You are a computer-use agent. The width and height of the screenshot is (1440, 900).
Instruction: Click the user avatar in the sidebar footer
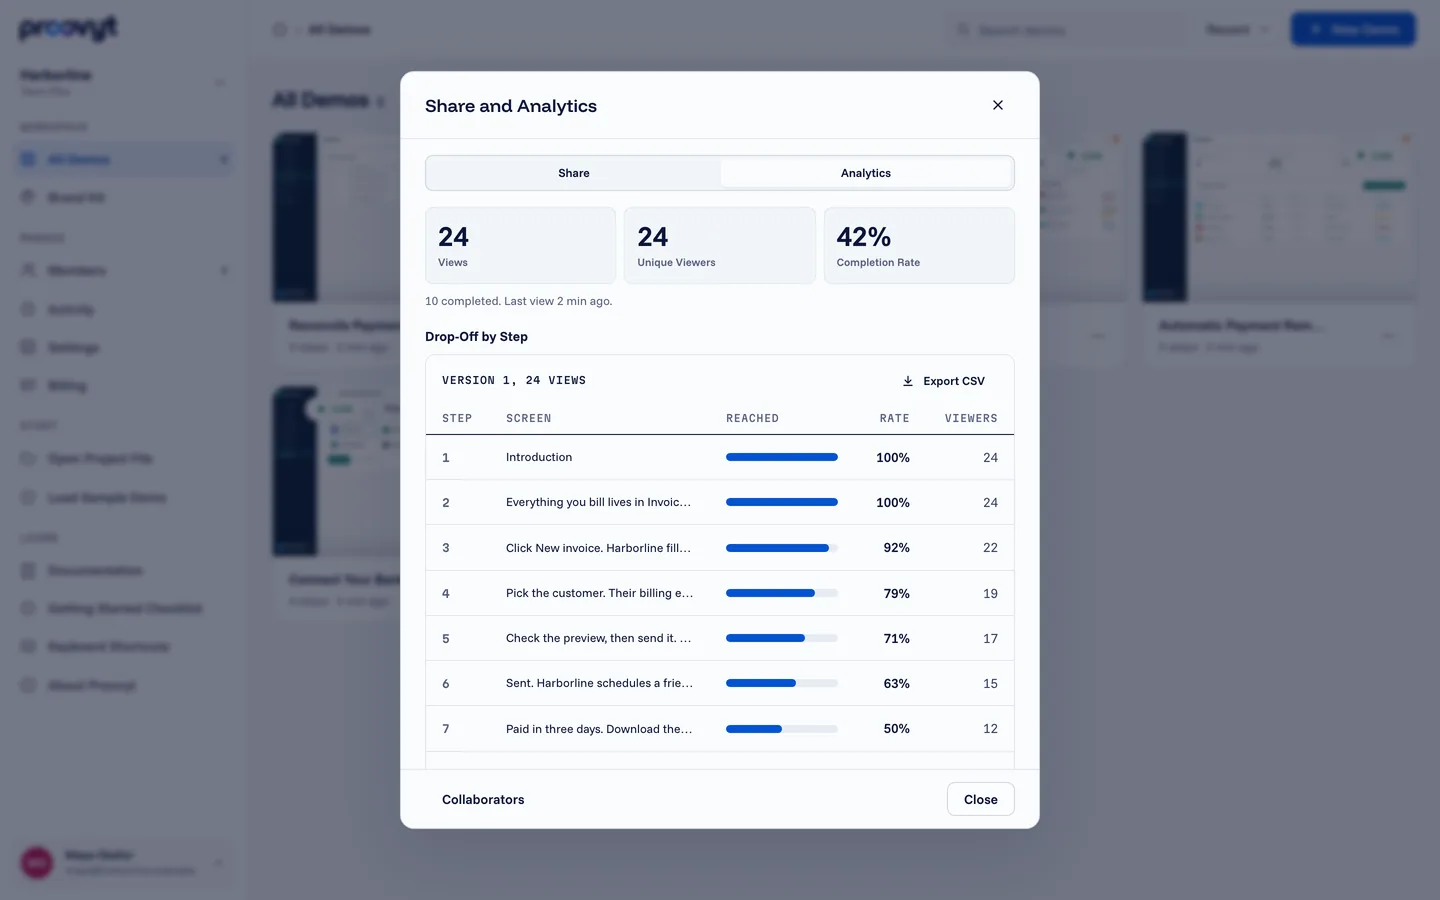[37, 862]
